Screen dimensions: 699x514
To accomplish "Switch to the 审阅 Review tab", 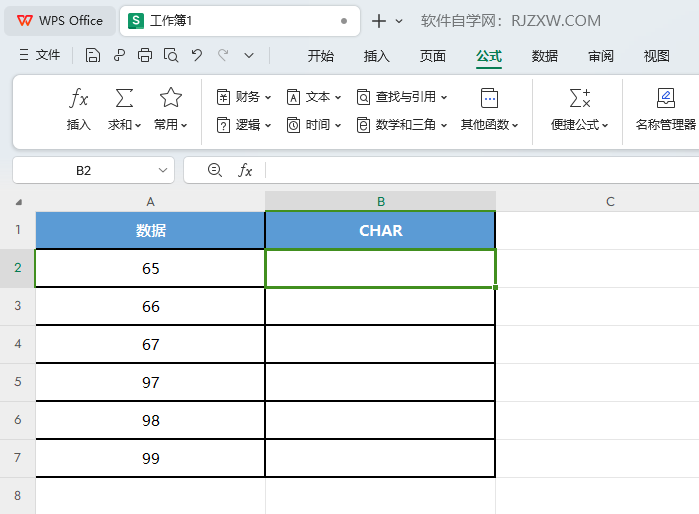I will click(x=600, y=56).
